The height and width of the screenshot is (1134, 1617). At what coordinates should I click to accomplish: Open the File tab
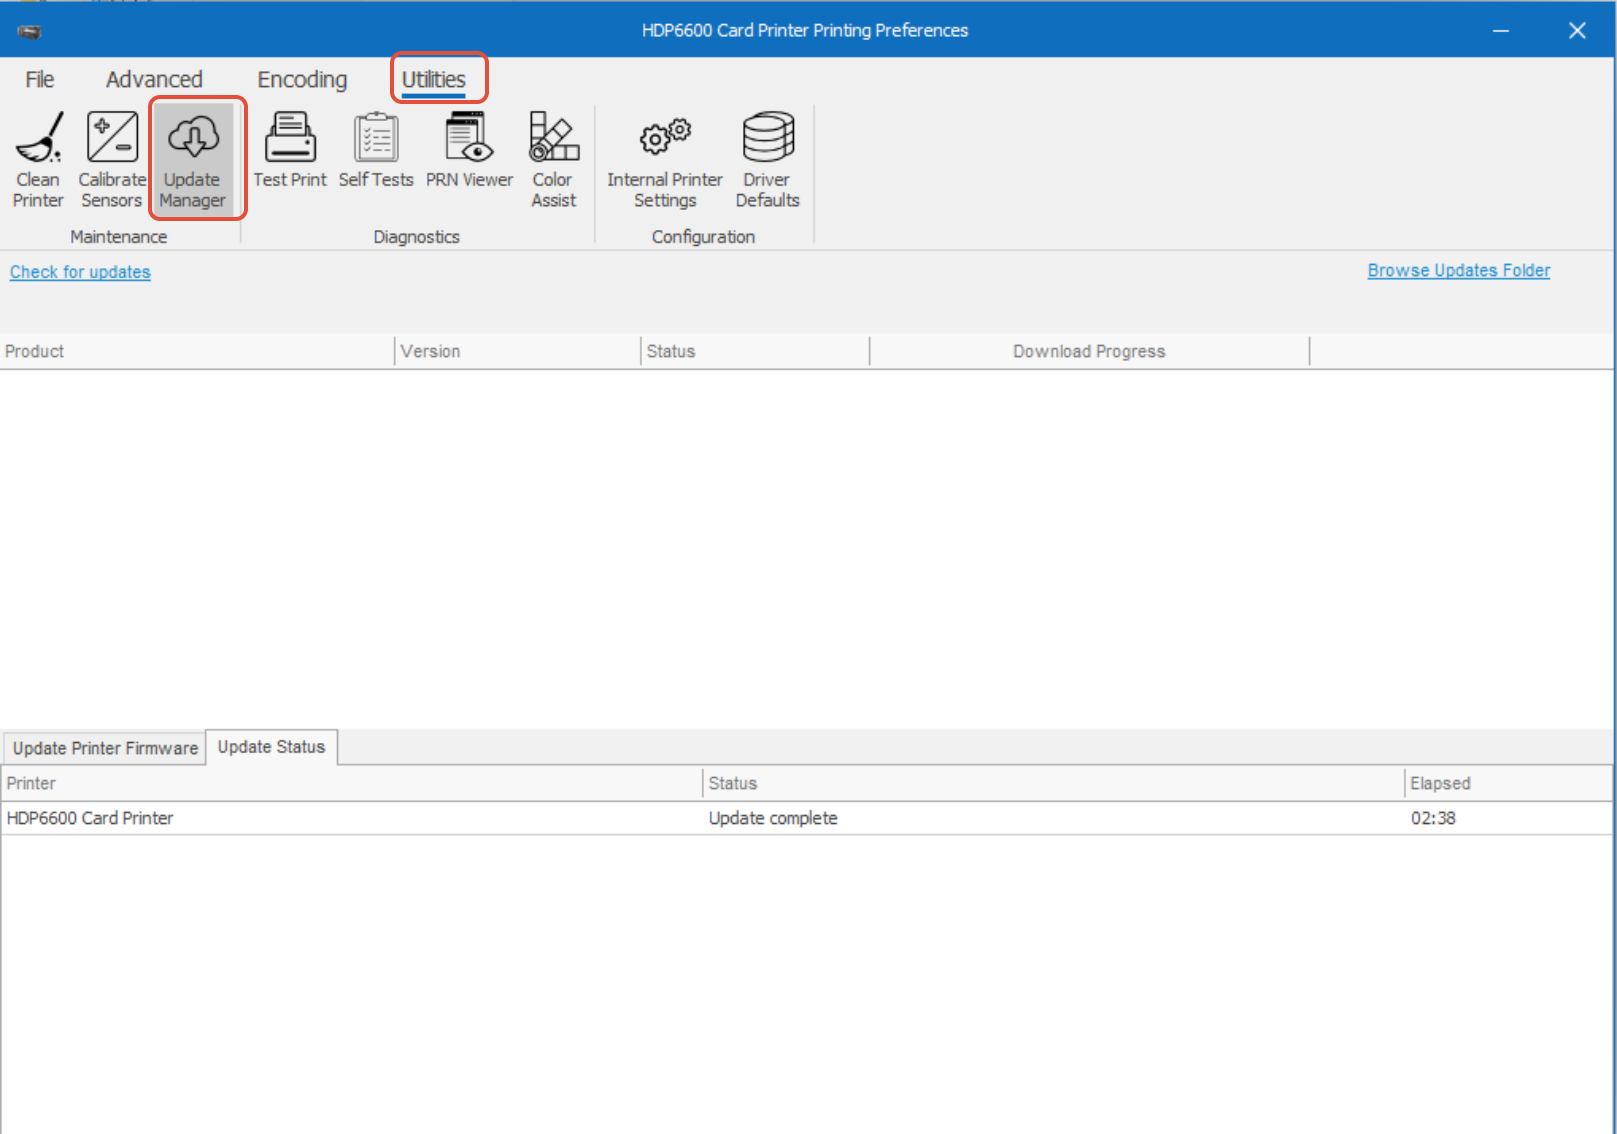tap(40, 79)
